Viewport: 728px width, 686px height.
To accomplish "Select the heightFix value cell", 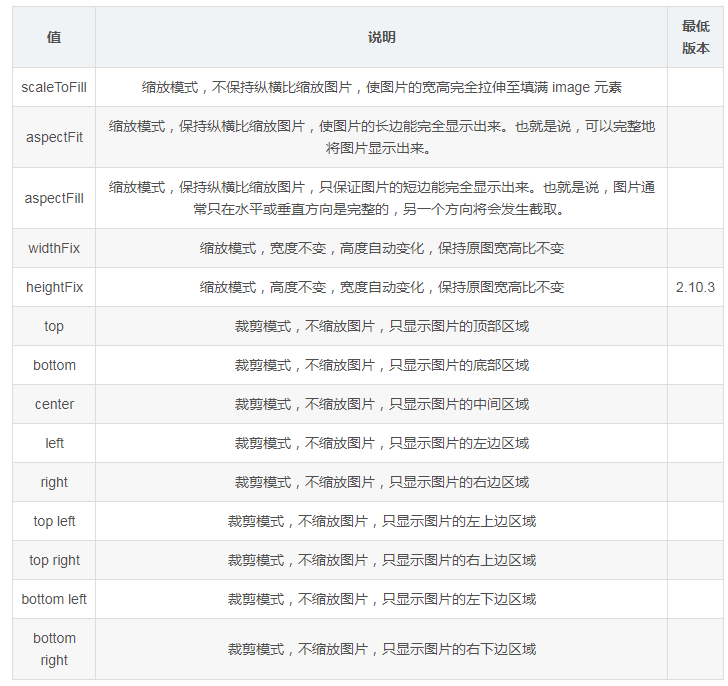I will point(54,287).
